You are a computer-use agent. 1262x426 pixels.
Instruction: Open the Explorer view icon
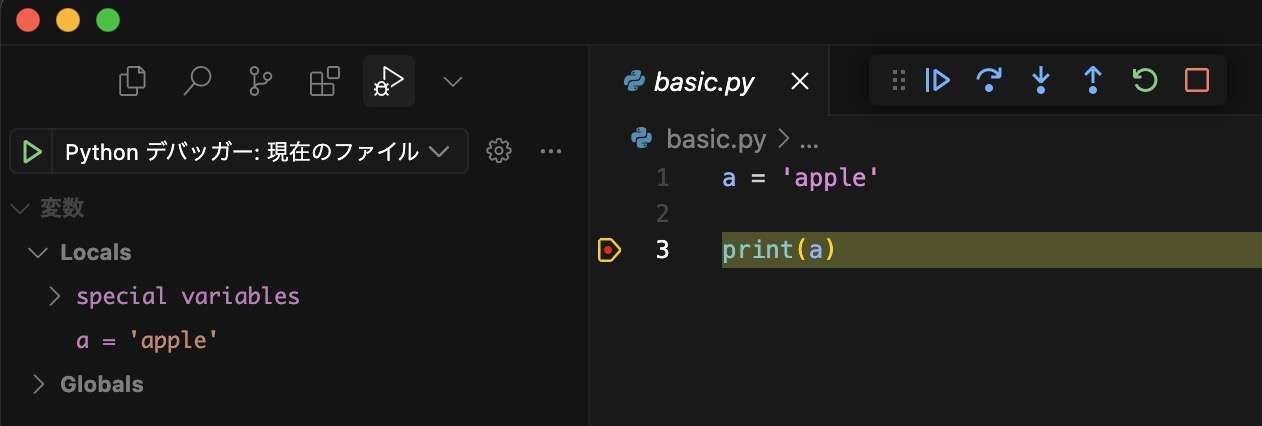tap(132, 81)
